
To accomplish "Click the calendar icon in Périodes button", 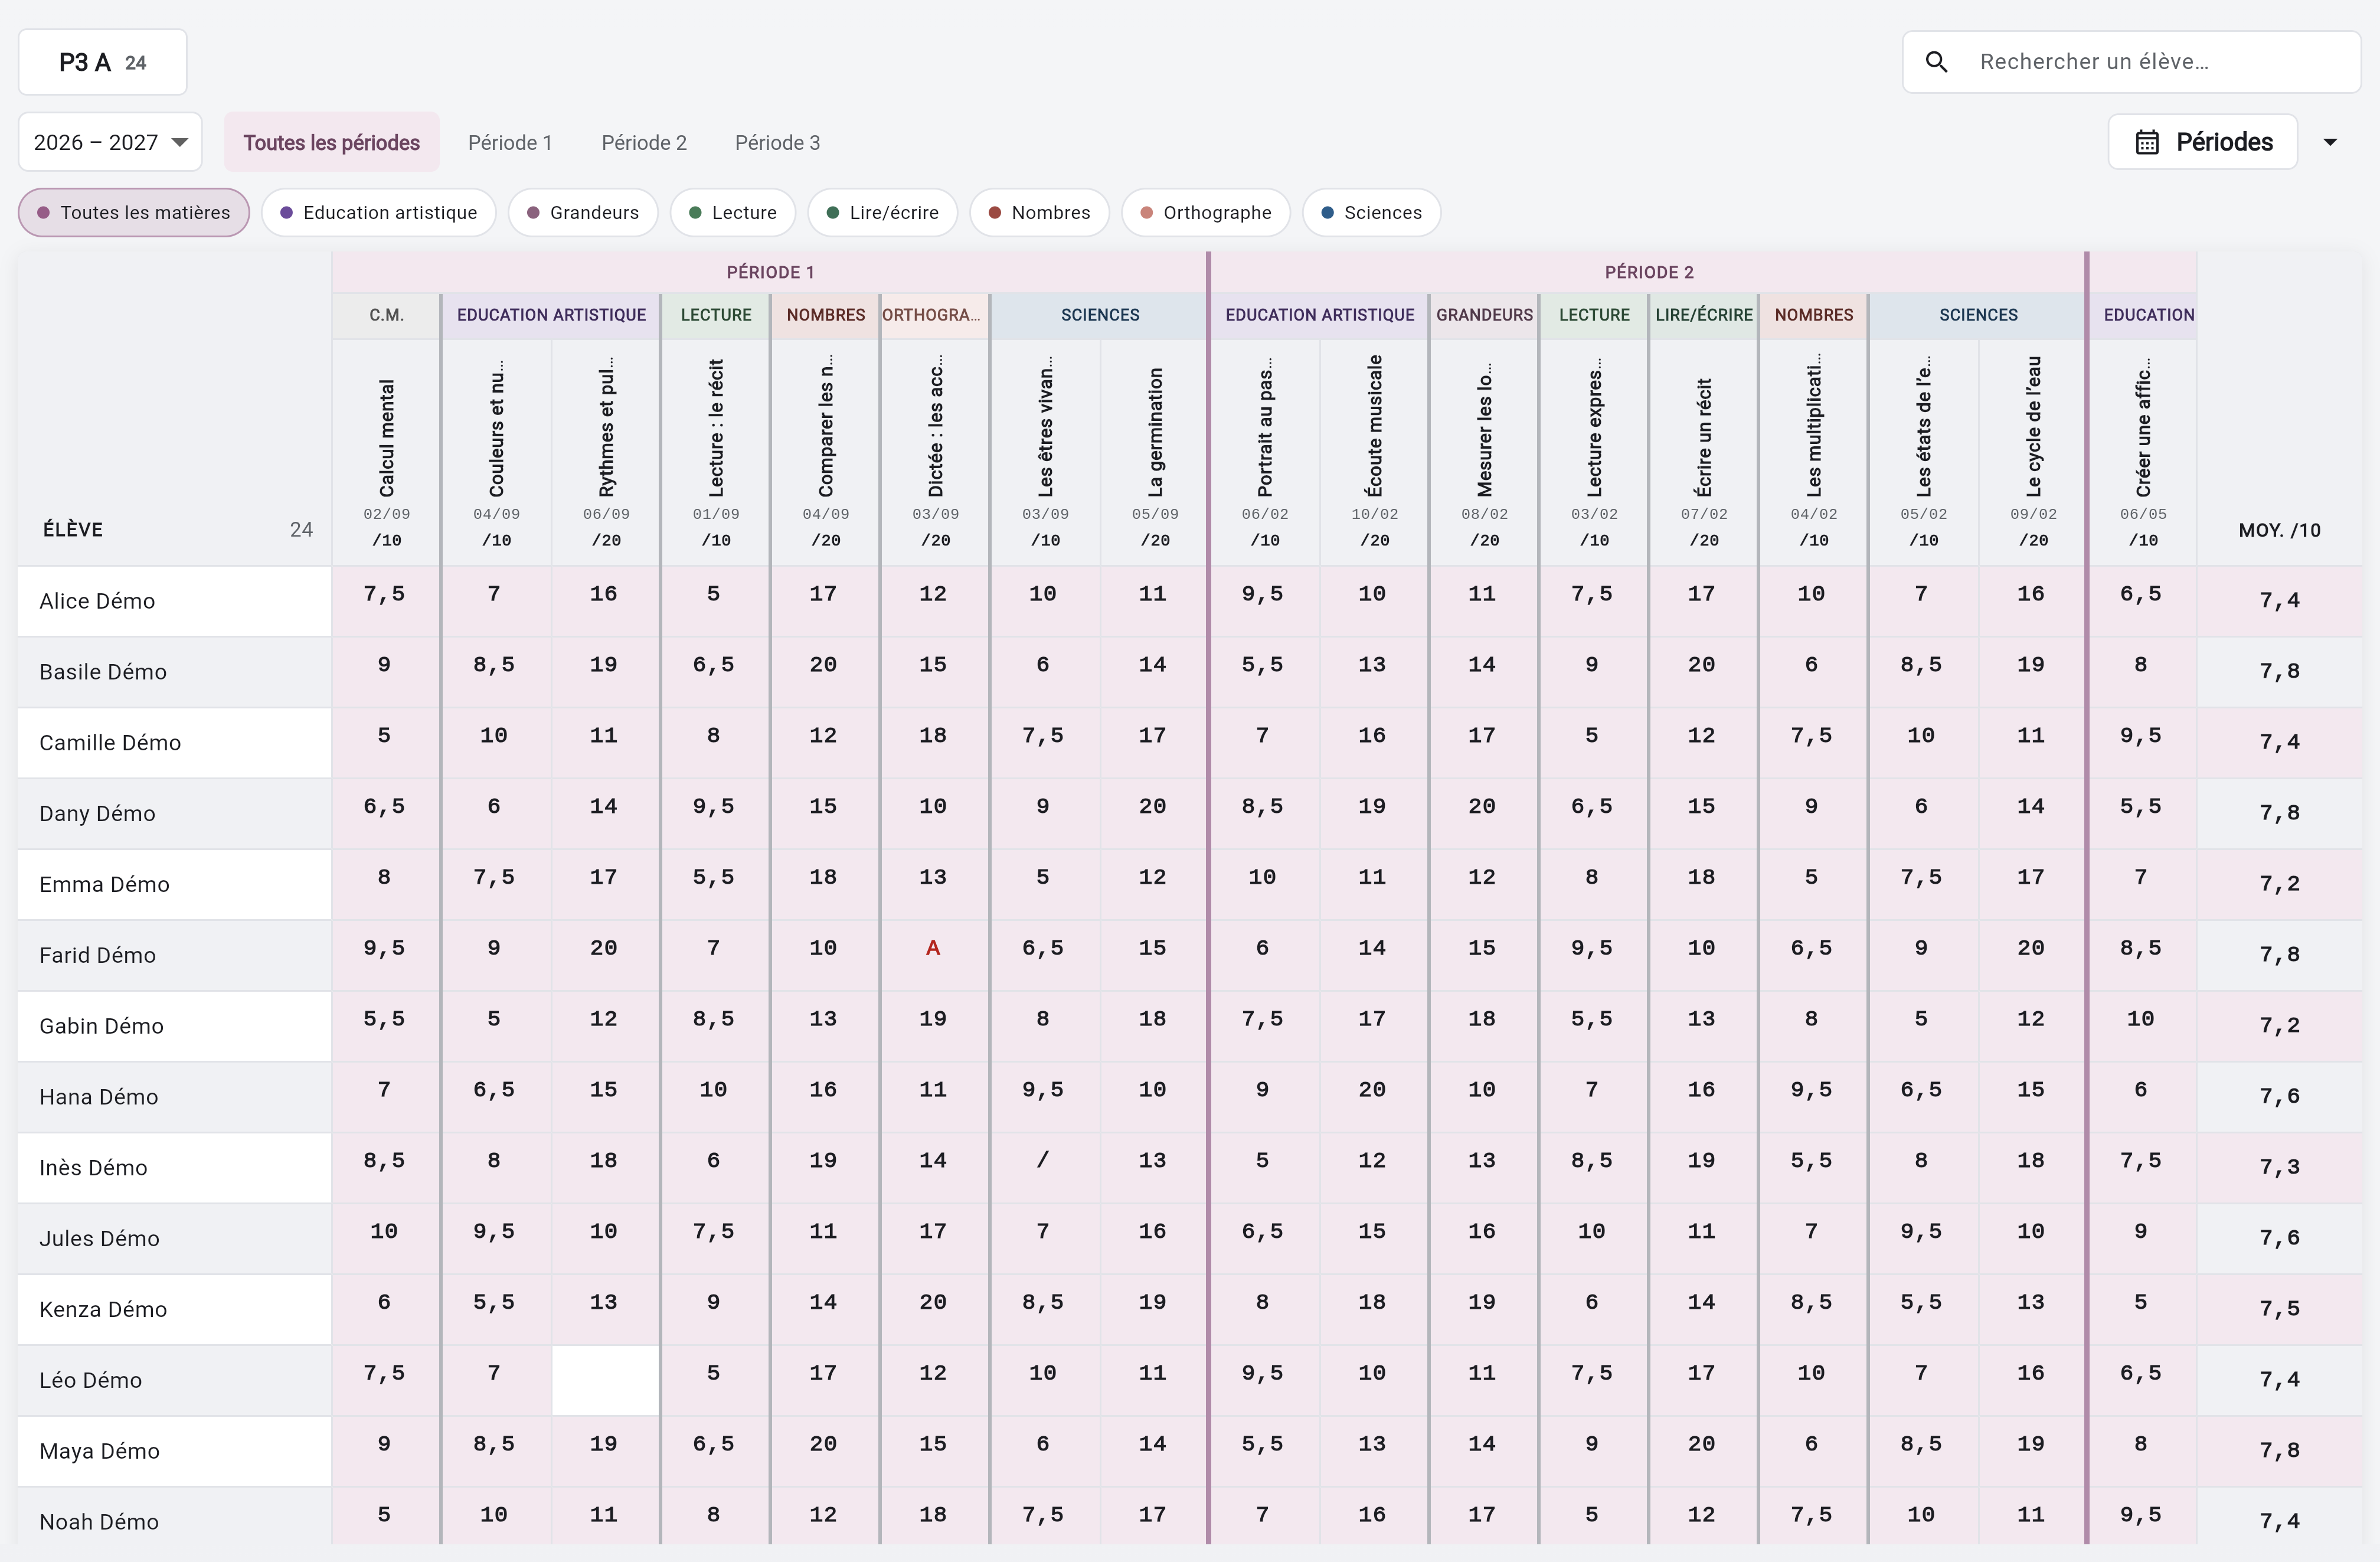I will click(2147, 143).
